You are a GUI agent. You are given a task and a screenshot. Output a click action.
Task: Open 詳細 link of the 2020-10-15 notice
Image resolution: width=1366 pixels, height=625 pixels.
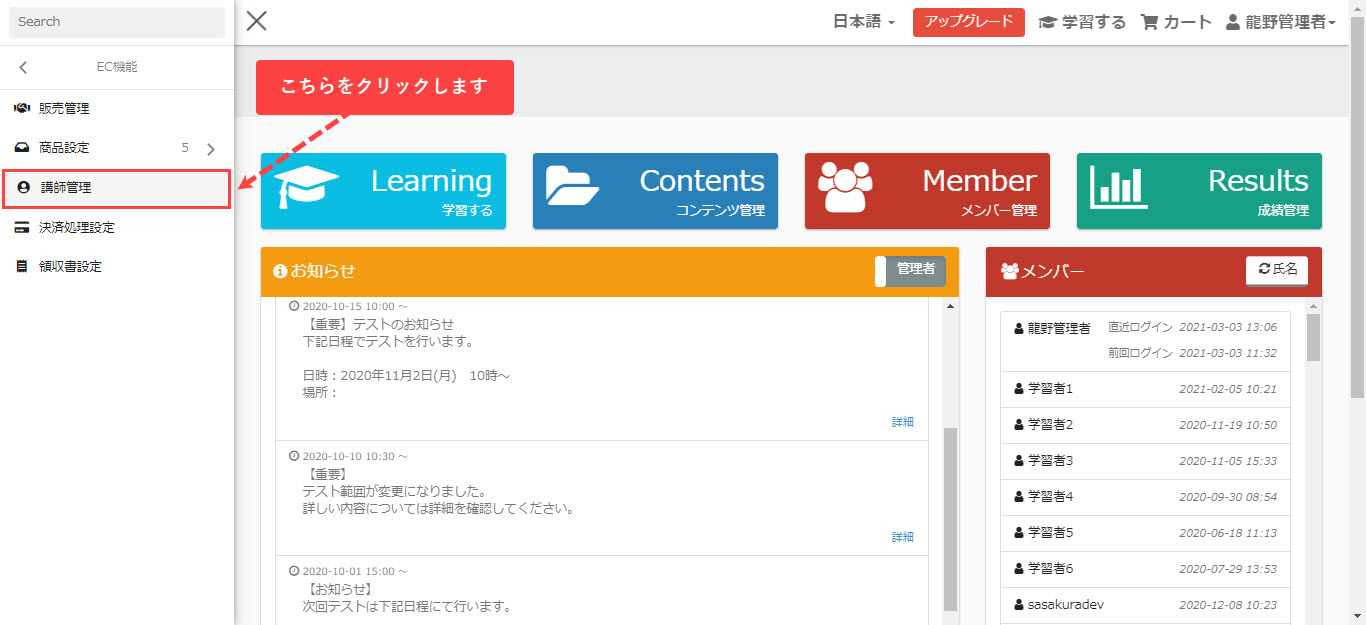coord(902,422)
